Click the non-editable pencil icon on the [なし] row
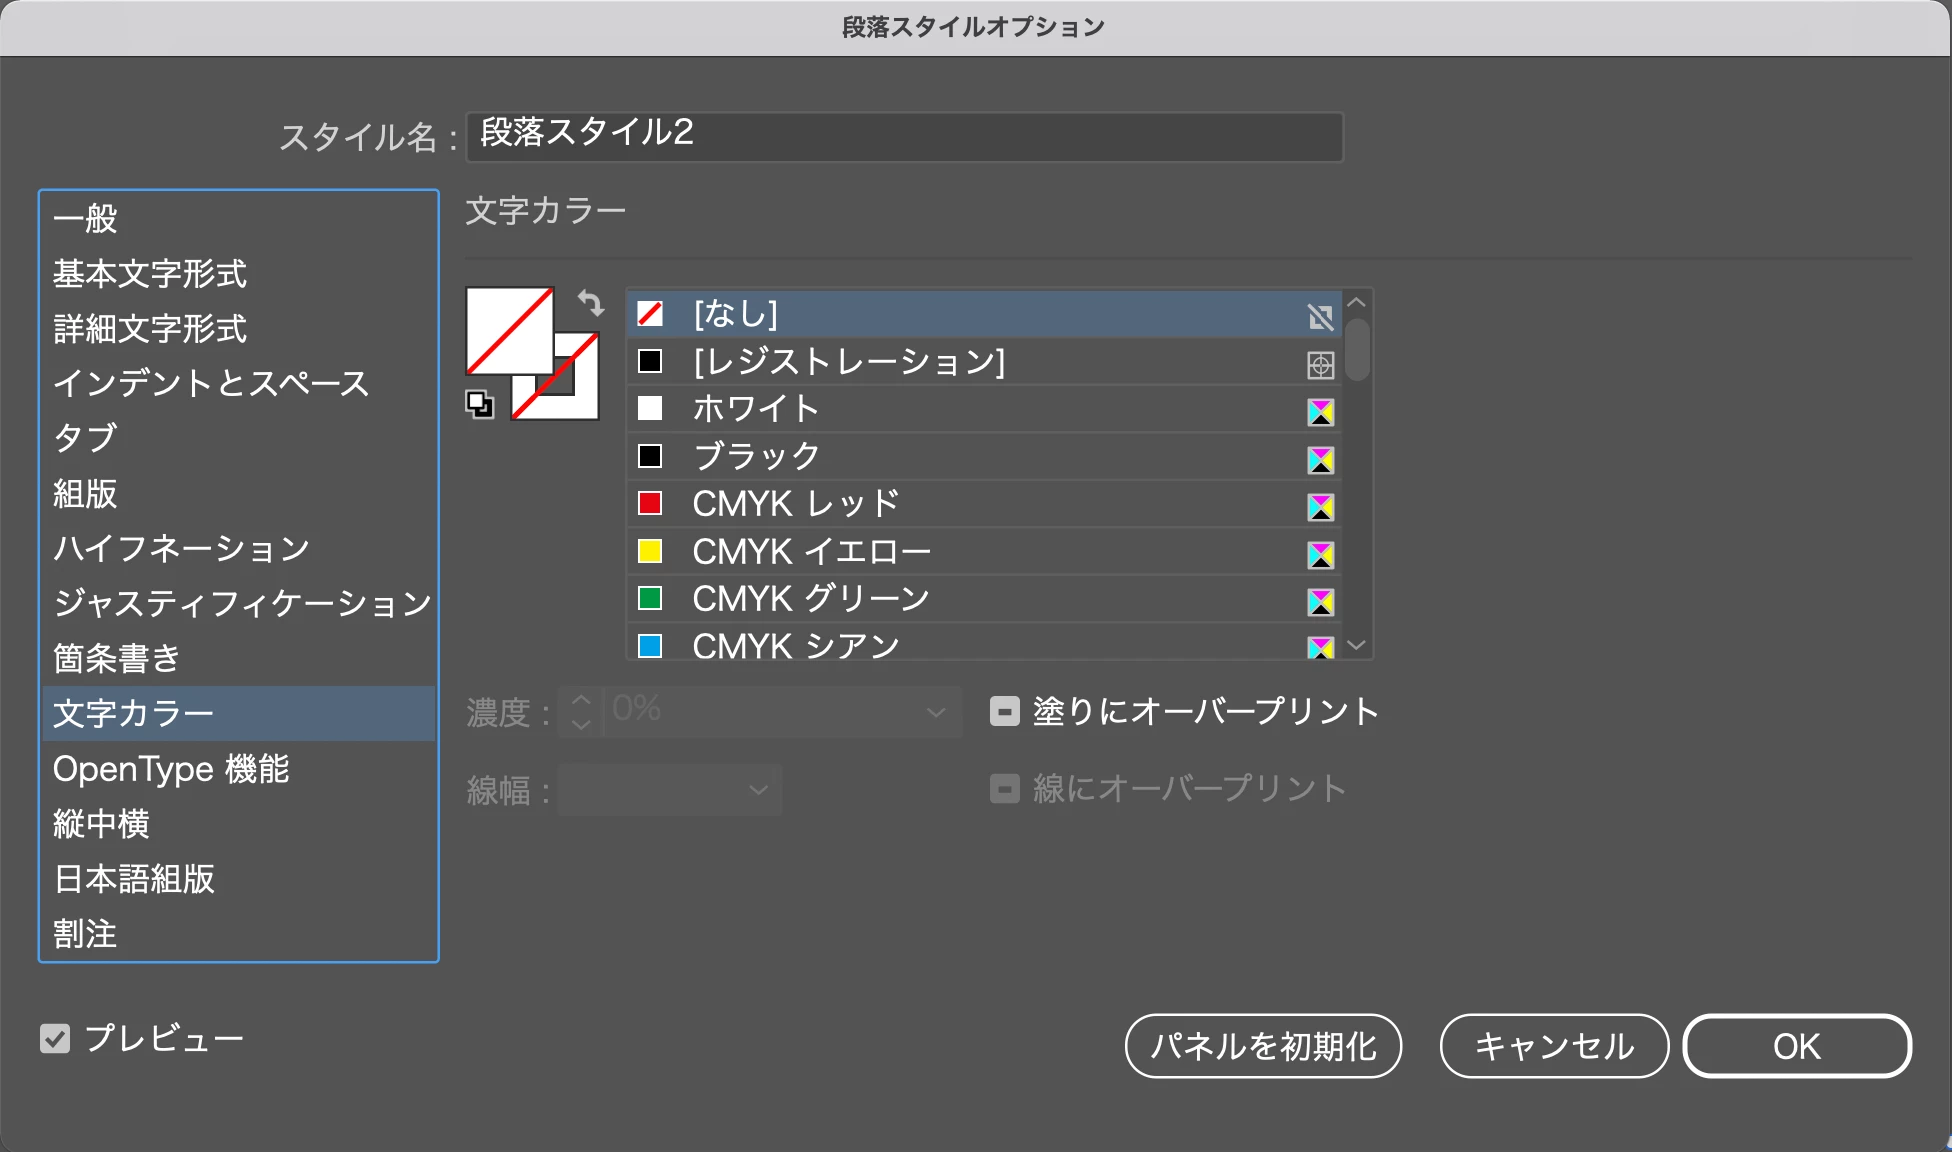This screenshot has height=1152, width=1952. 1320,317
